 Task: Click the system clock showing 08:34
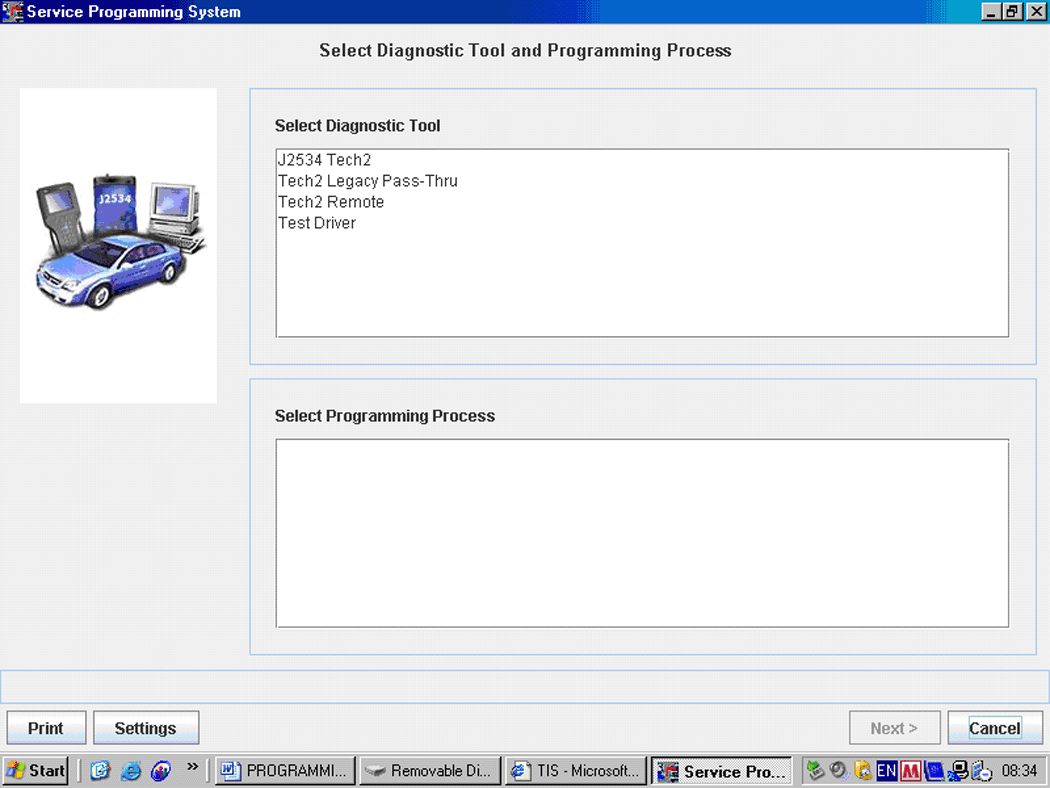[x=1019, y=771]
